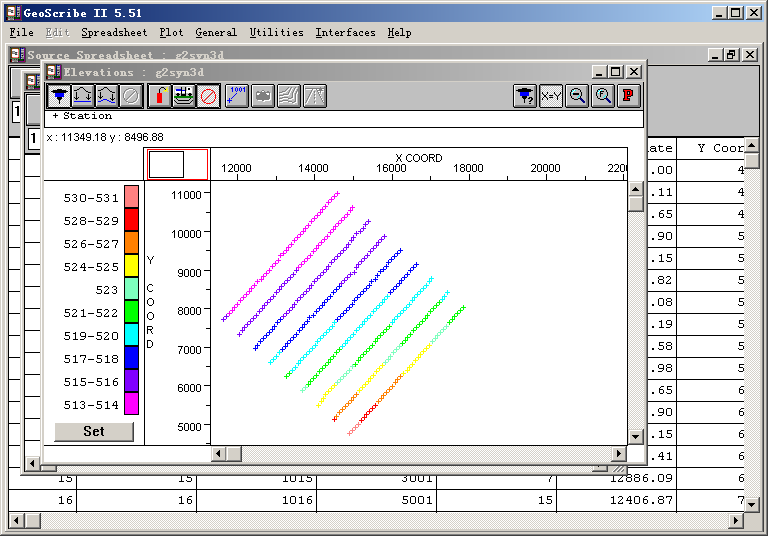The width and height of the screenshot is (768, 536).
Task: Click the '530-531' legend label
Action: [91, 198]
